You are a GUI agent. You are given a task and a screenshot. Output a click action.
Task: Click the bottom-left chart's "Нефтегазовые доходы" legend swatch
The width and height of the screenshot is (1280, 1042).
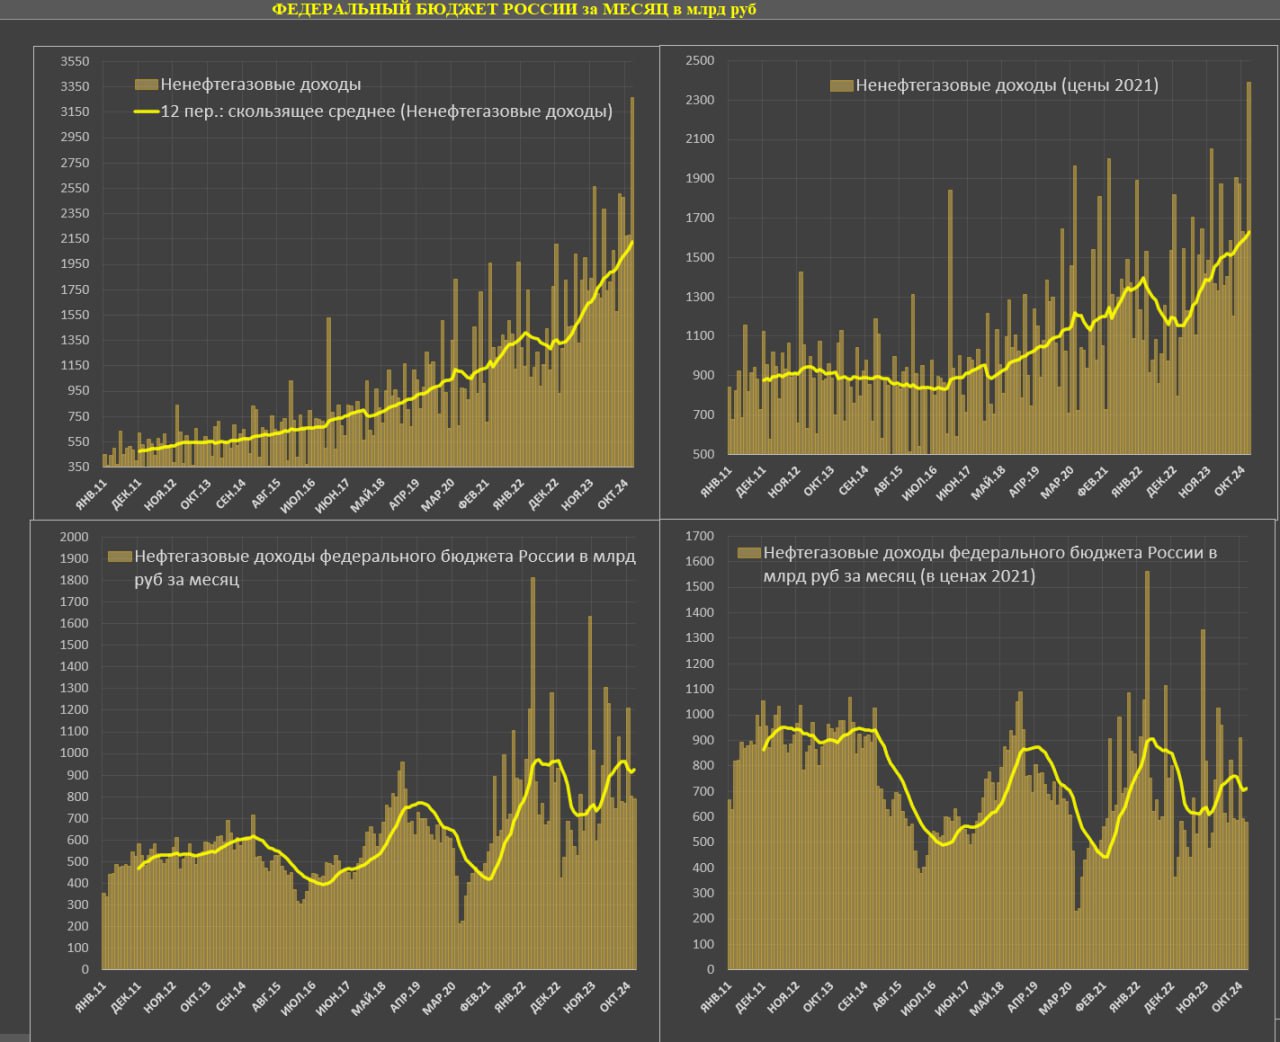120,557
